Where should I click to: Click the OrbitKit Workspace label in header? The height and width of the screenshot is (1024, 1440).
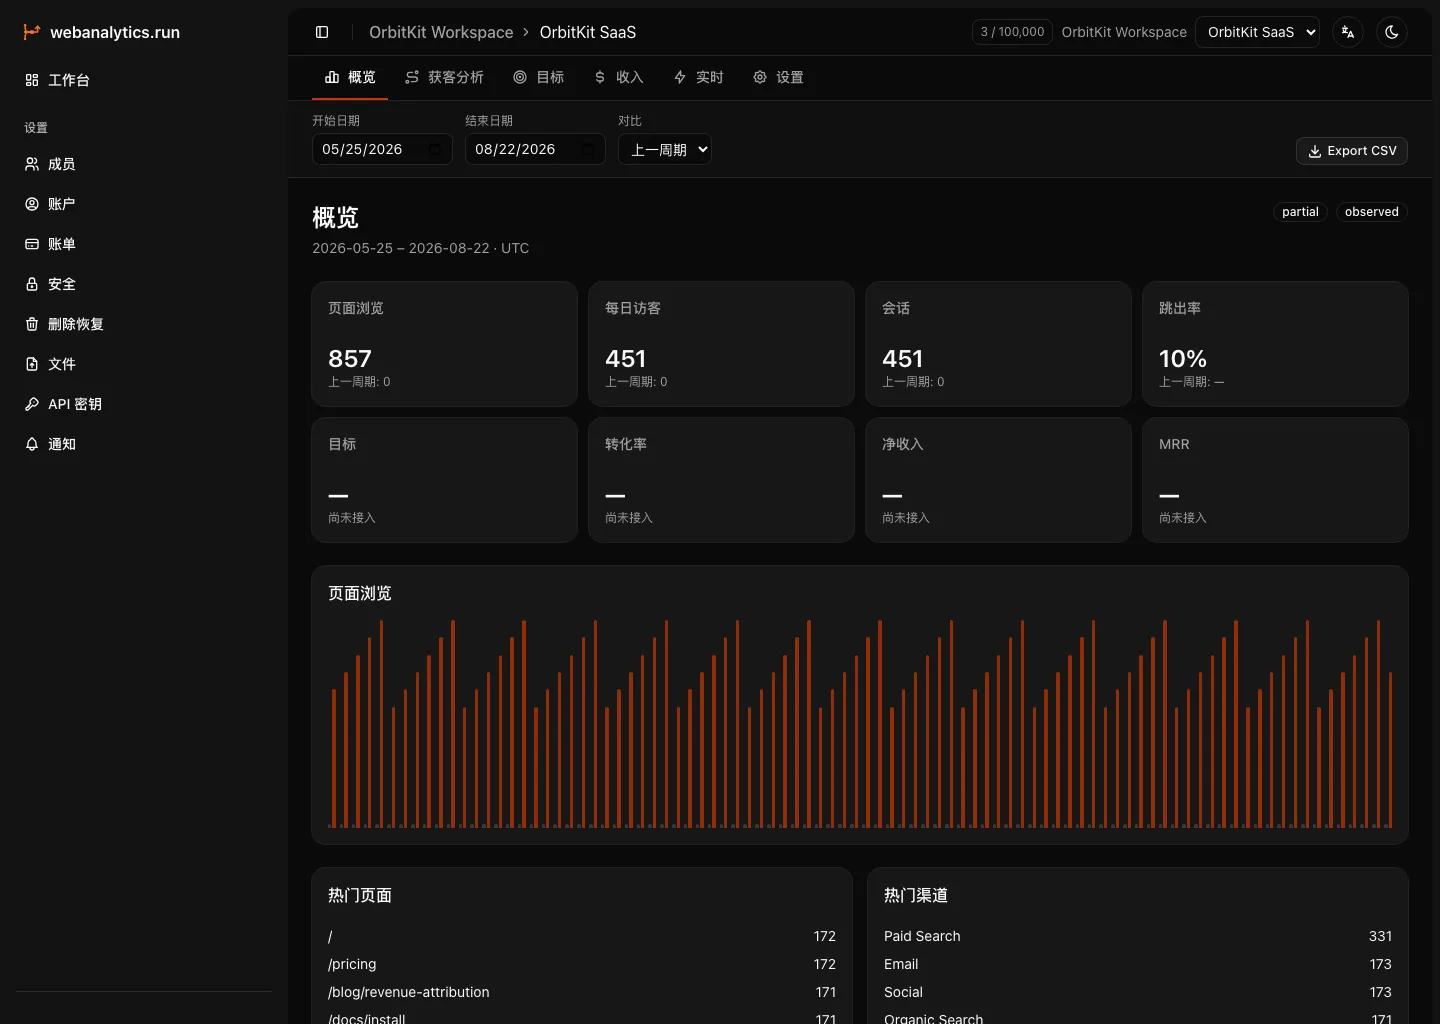coord(1124,32)
